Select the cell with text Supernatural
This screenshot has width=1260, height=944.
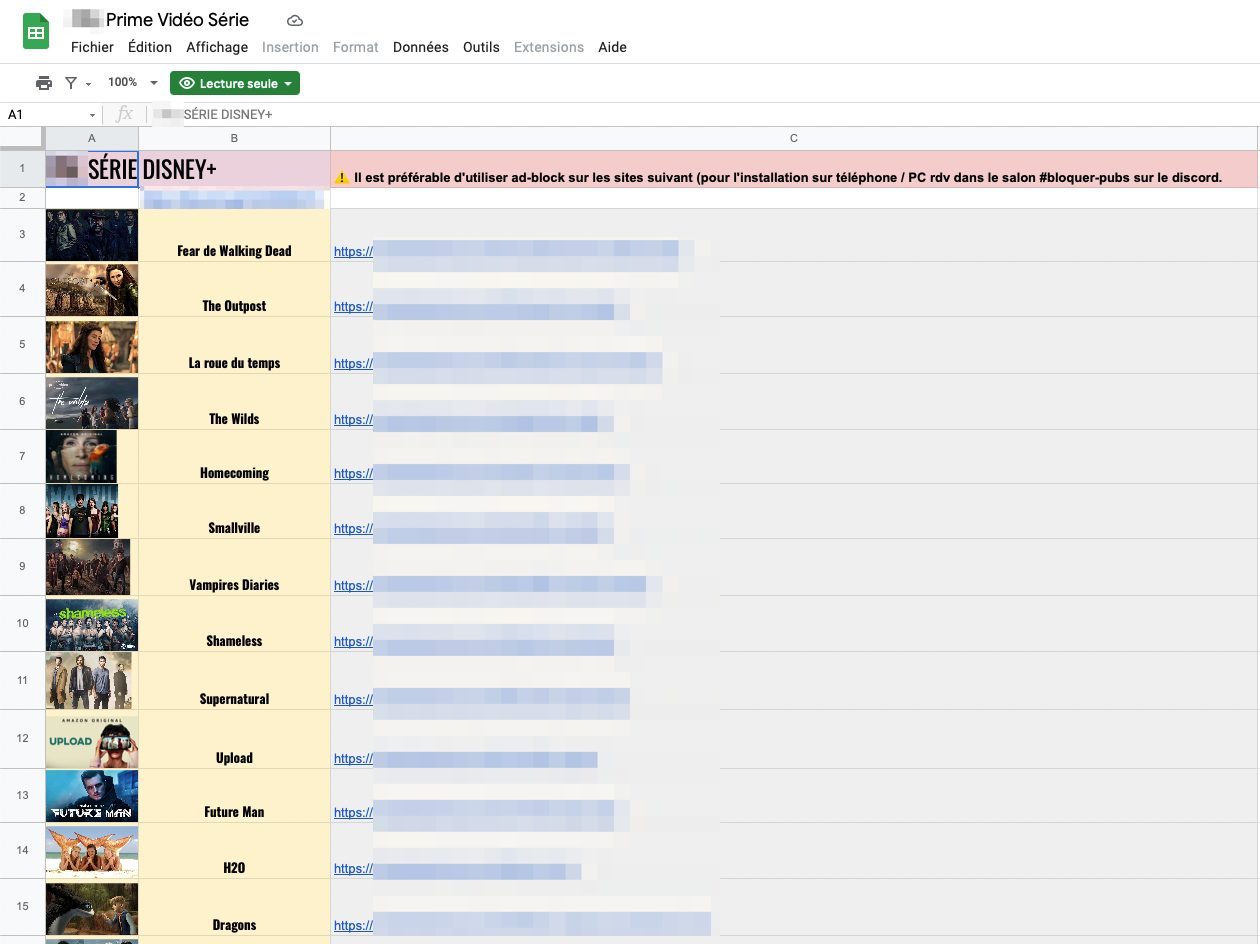234,681
